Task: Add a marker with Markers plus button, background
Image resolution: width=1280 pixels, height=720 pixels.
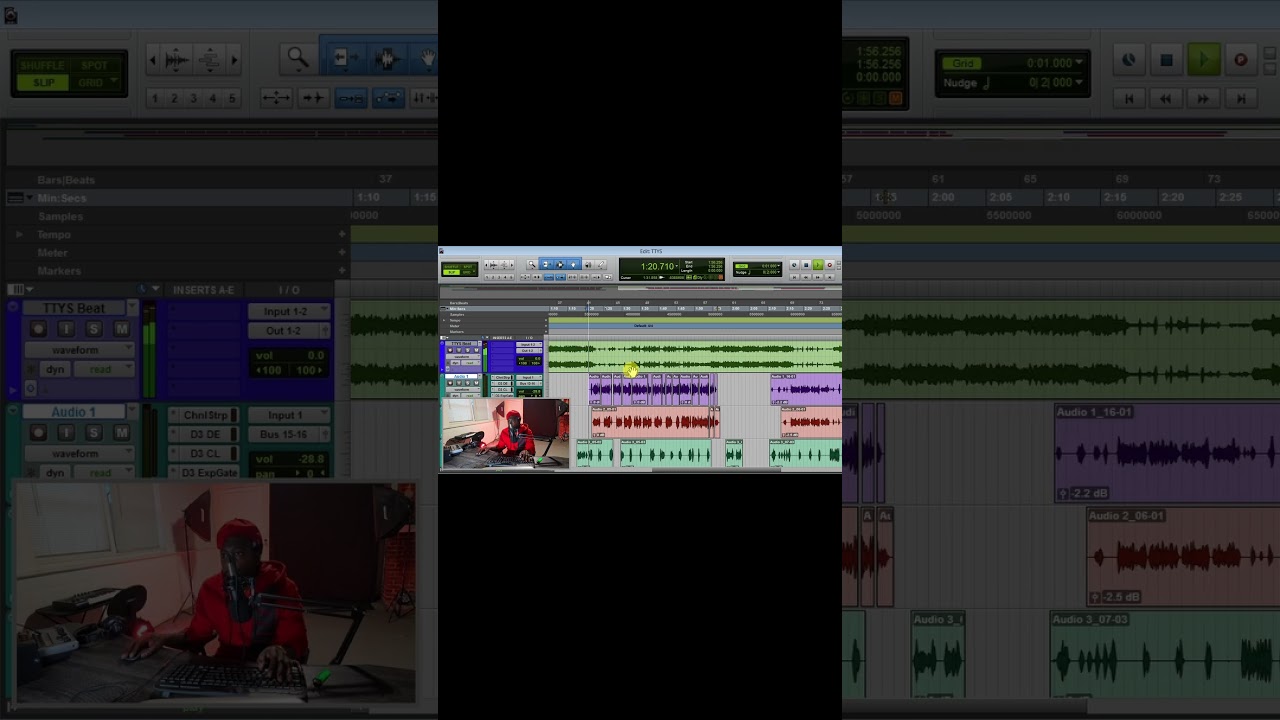Action: tap(342, 271)
